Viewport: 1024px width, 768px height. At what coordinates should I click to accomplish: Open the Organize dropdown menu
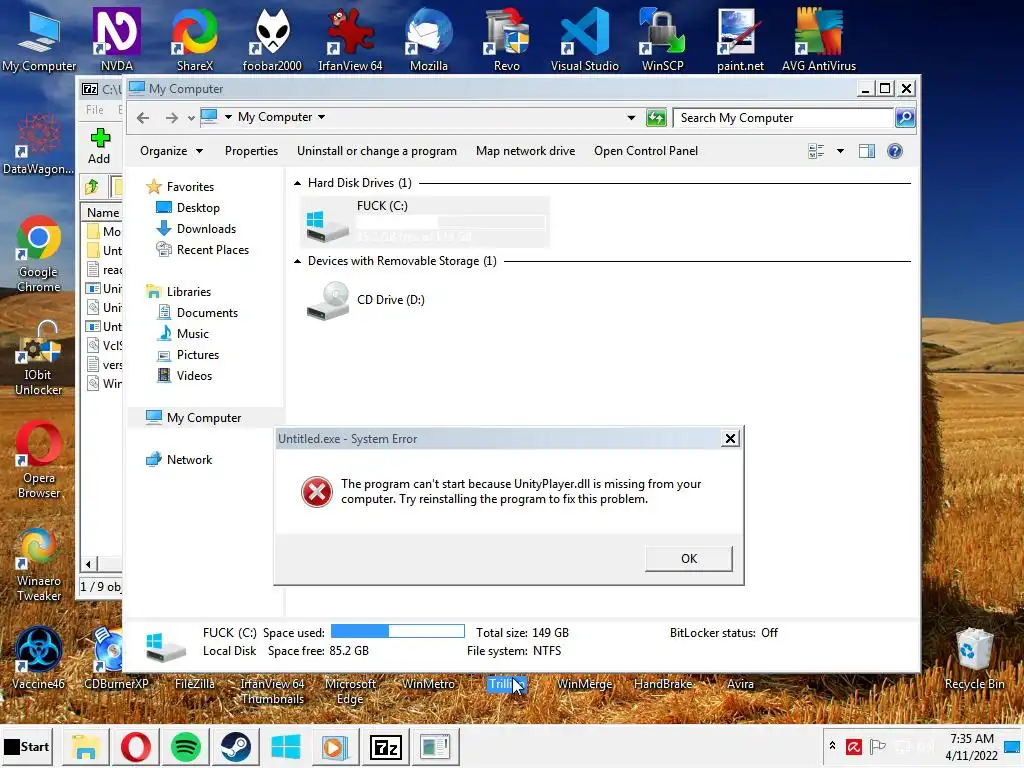pos(172,151)
